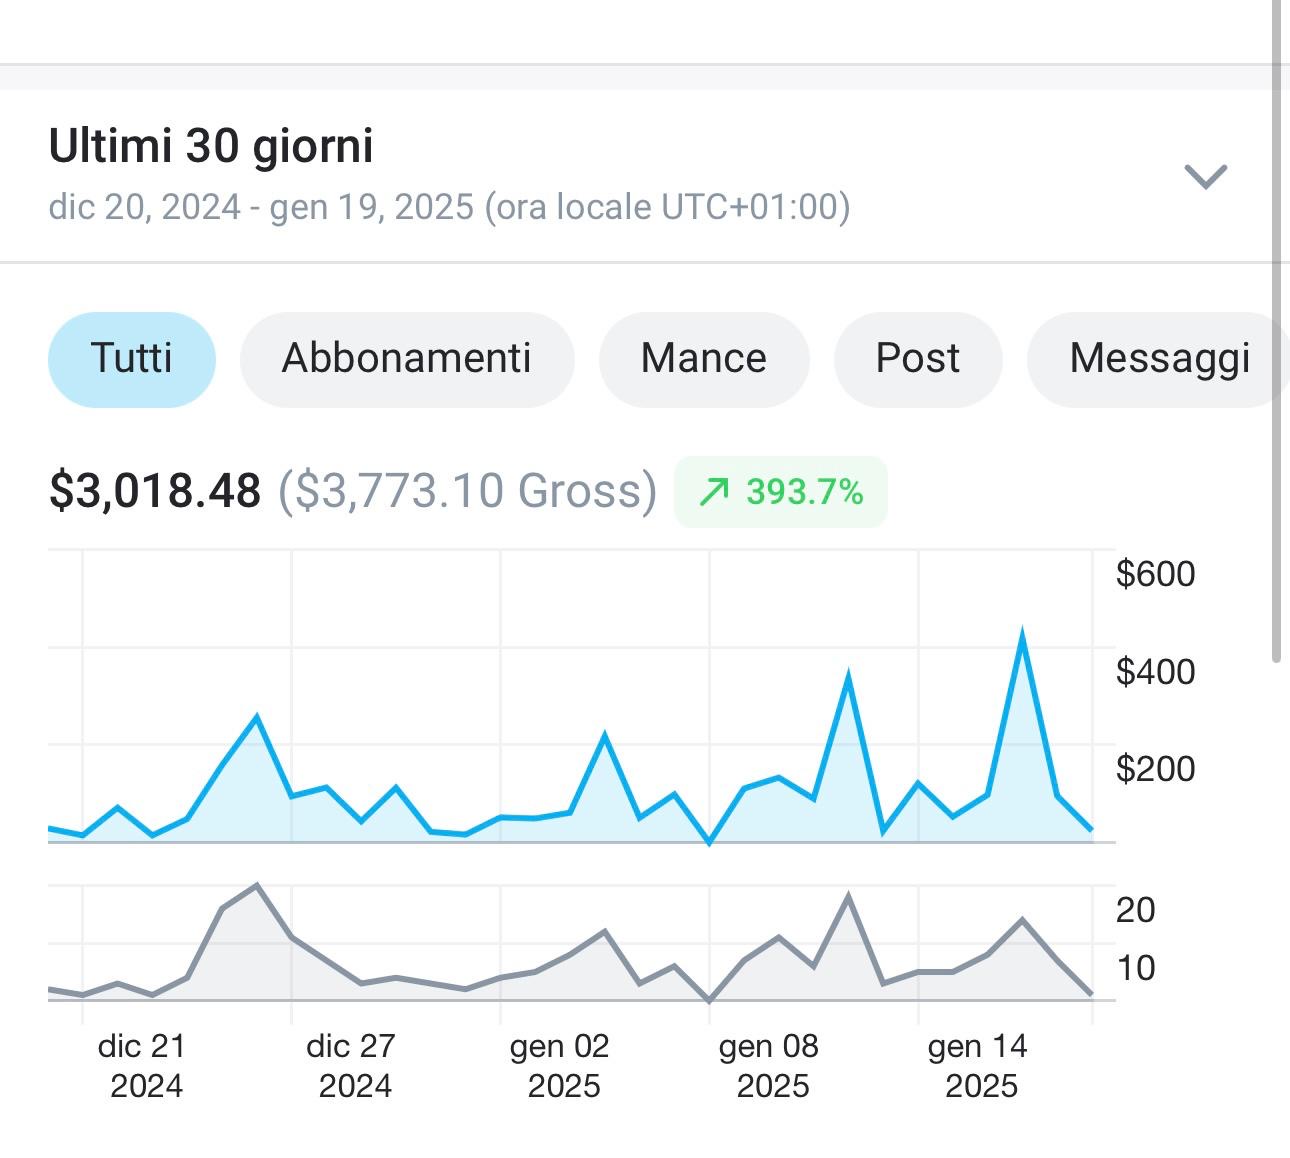Tap the 393.7% growth badge
This screenshot has height=1158, width=1290.
click(781, 492)
